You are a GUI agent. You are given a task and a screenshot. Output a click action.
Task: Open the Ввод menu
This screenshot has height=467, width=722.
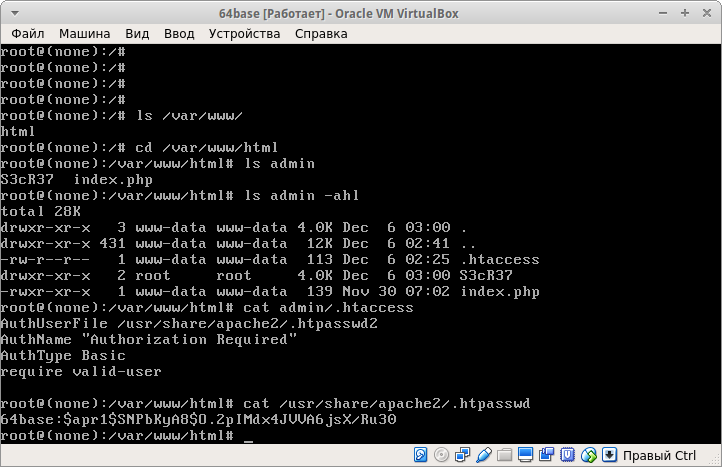[x=179, y=34]
